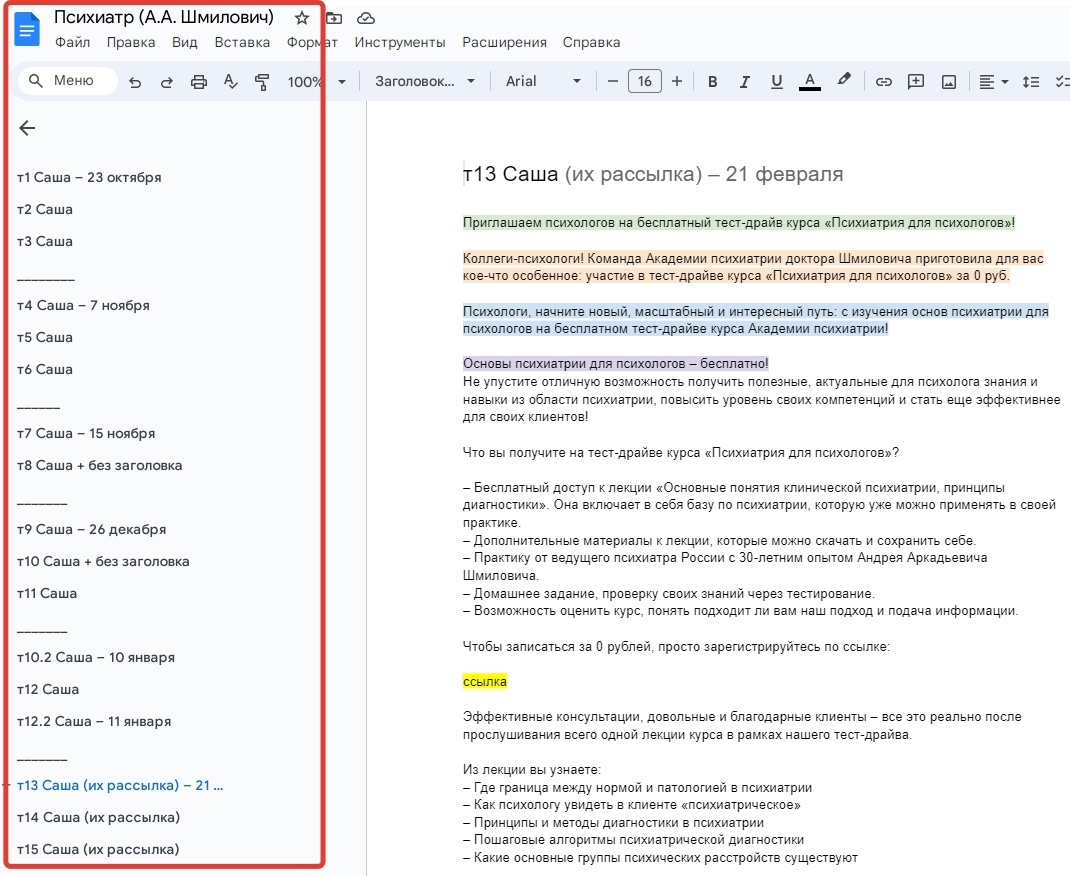Go to outline item т12 Саша
1070x876 pixels.
[x=48, y=690]
